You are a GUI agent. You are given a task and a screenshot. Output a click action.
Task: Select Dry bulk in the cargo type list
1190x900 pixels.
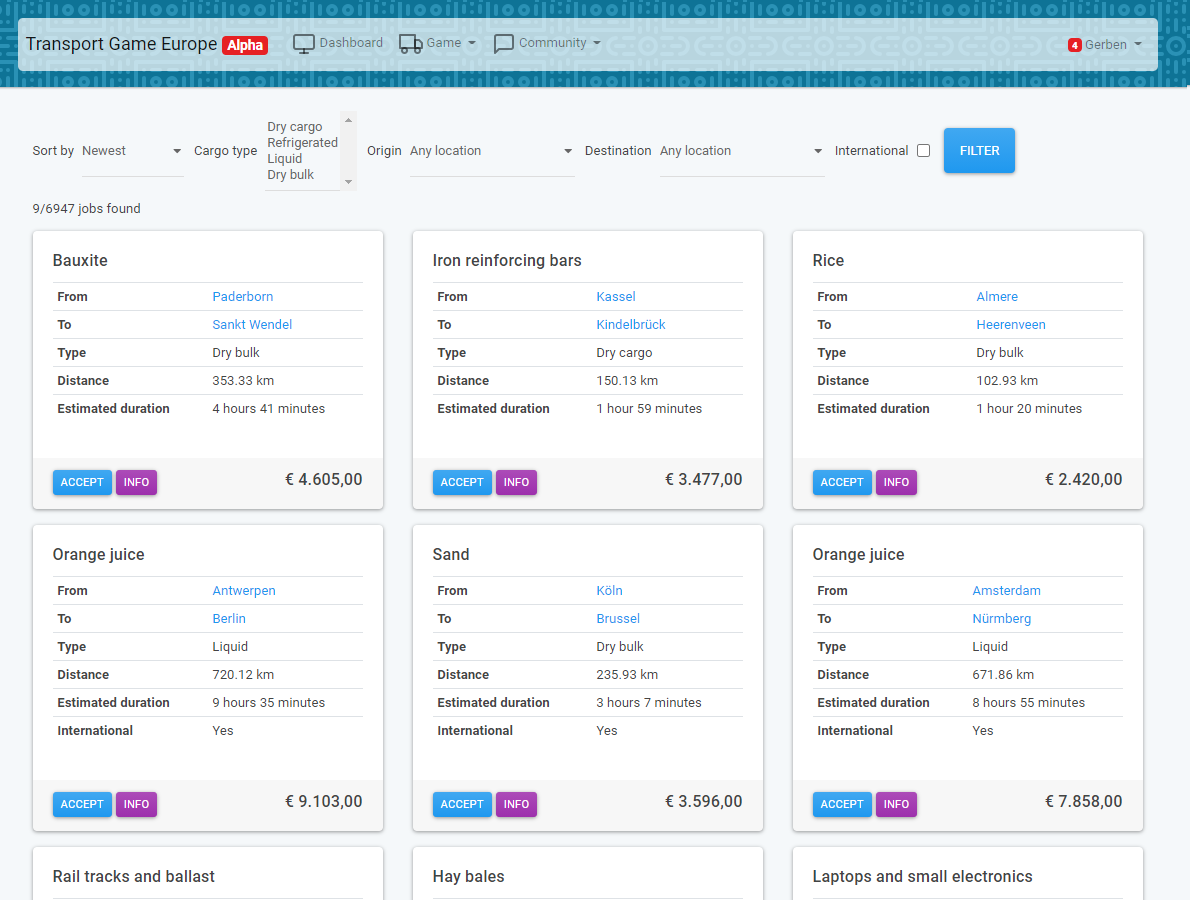291,175
